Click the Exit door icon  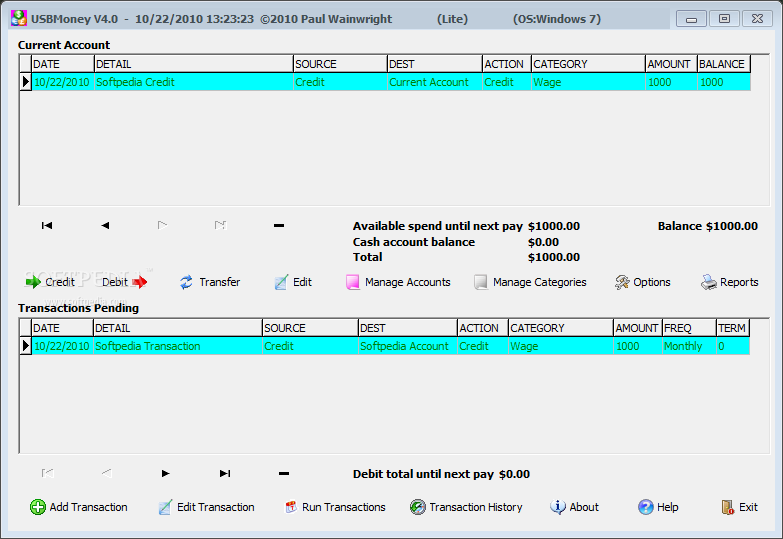[728, 507]
